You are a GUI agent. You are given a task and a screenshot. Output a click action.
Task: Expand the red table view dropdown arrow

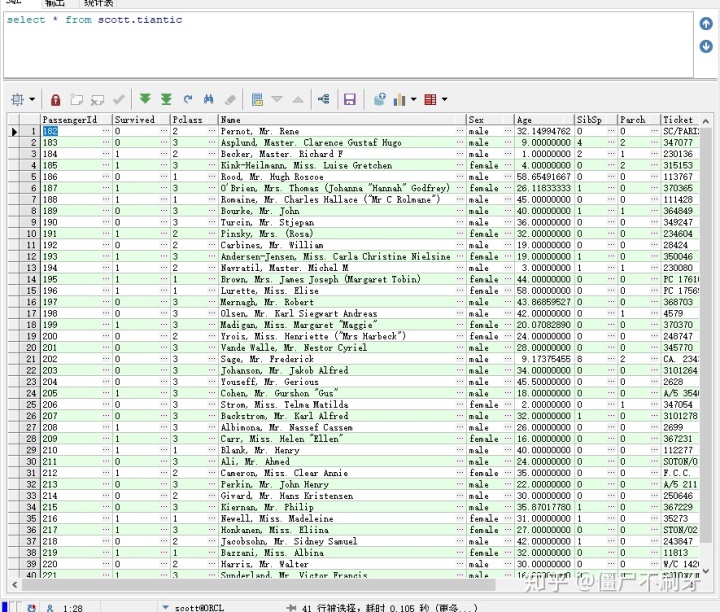[x=444, y=99]
